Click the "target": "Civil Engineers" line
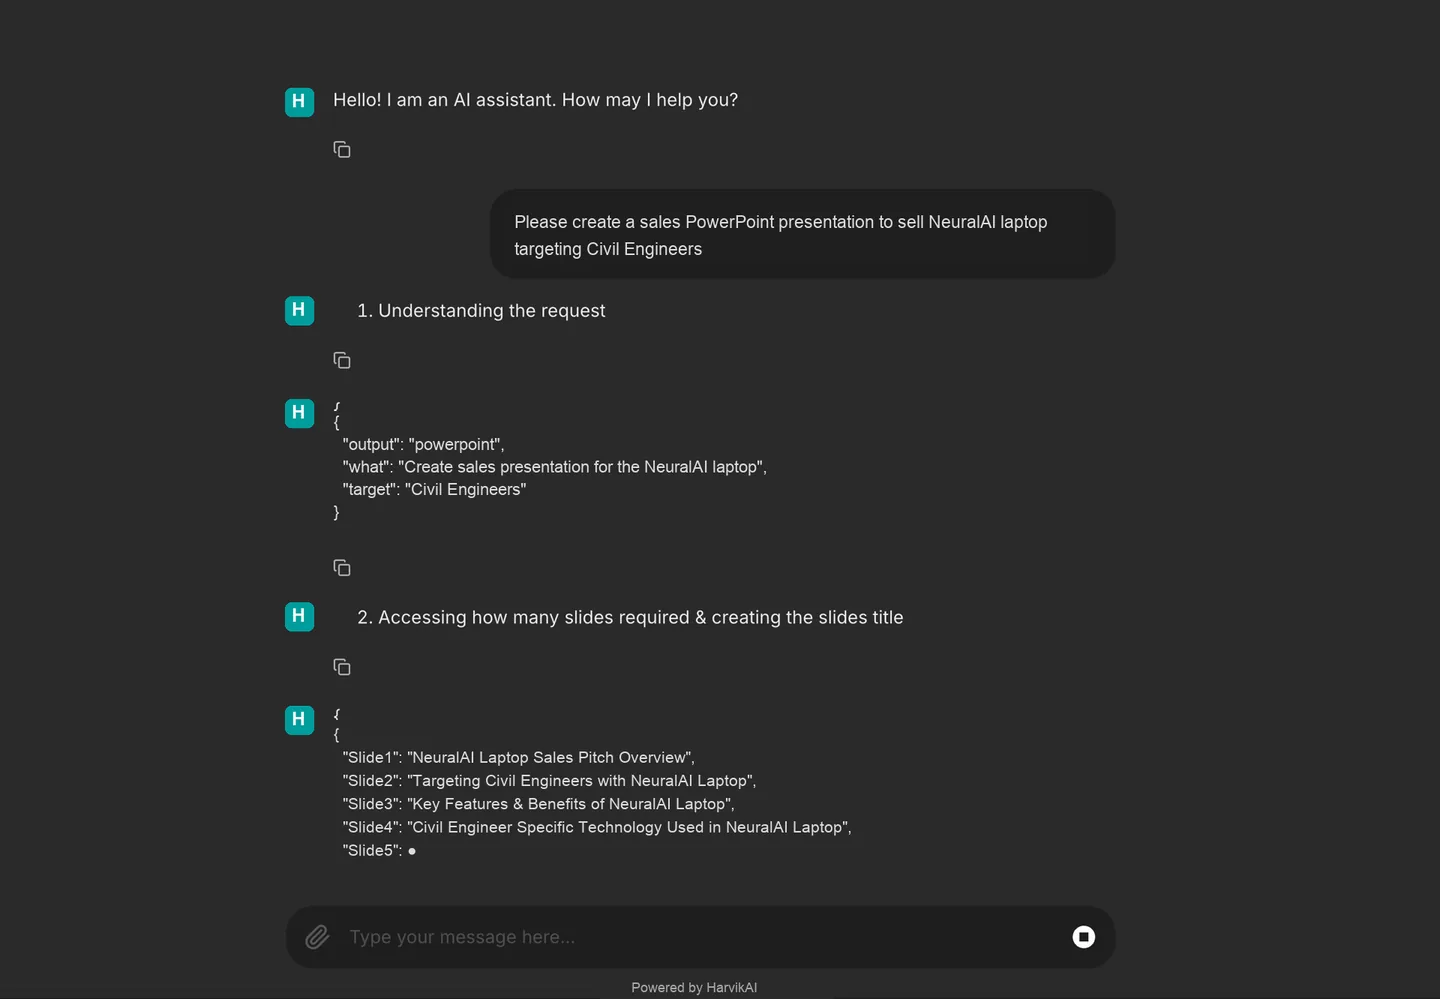Viewport: 1440px width, 999px height. pyautogui.click(x=434, y=489)
